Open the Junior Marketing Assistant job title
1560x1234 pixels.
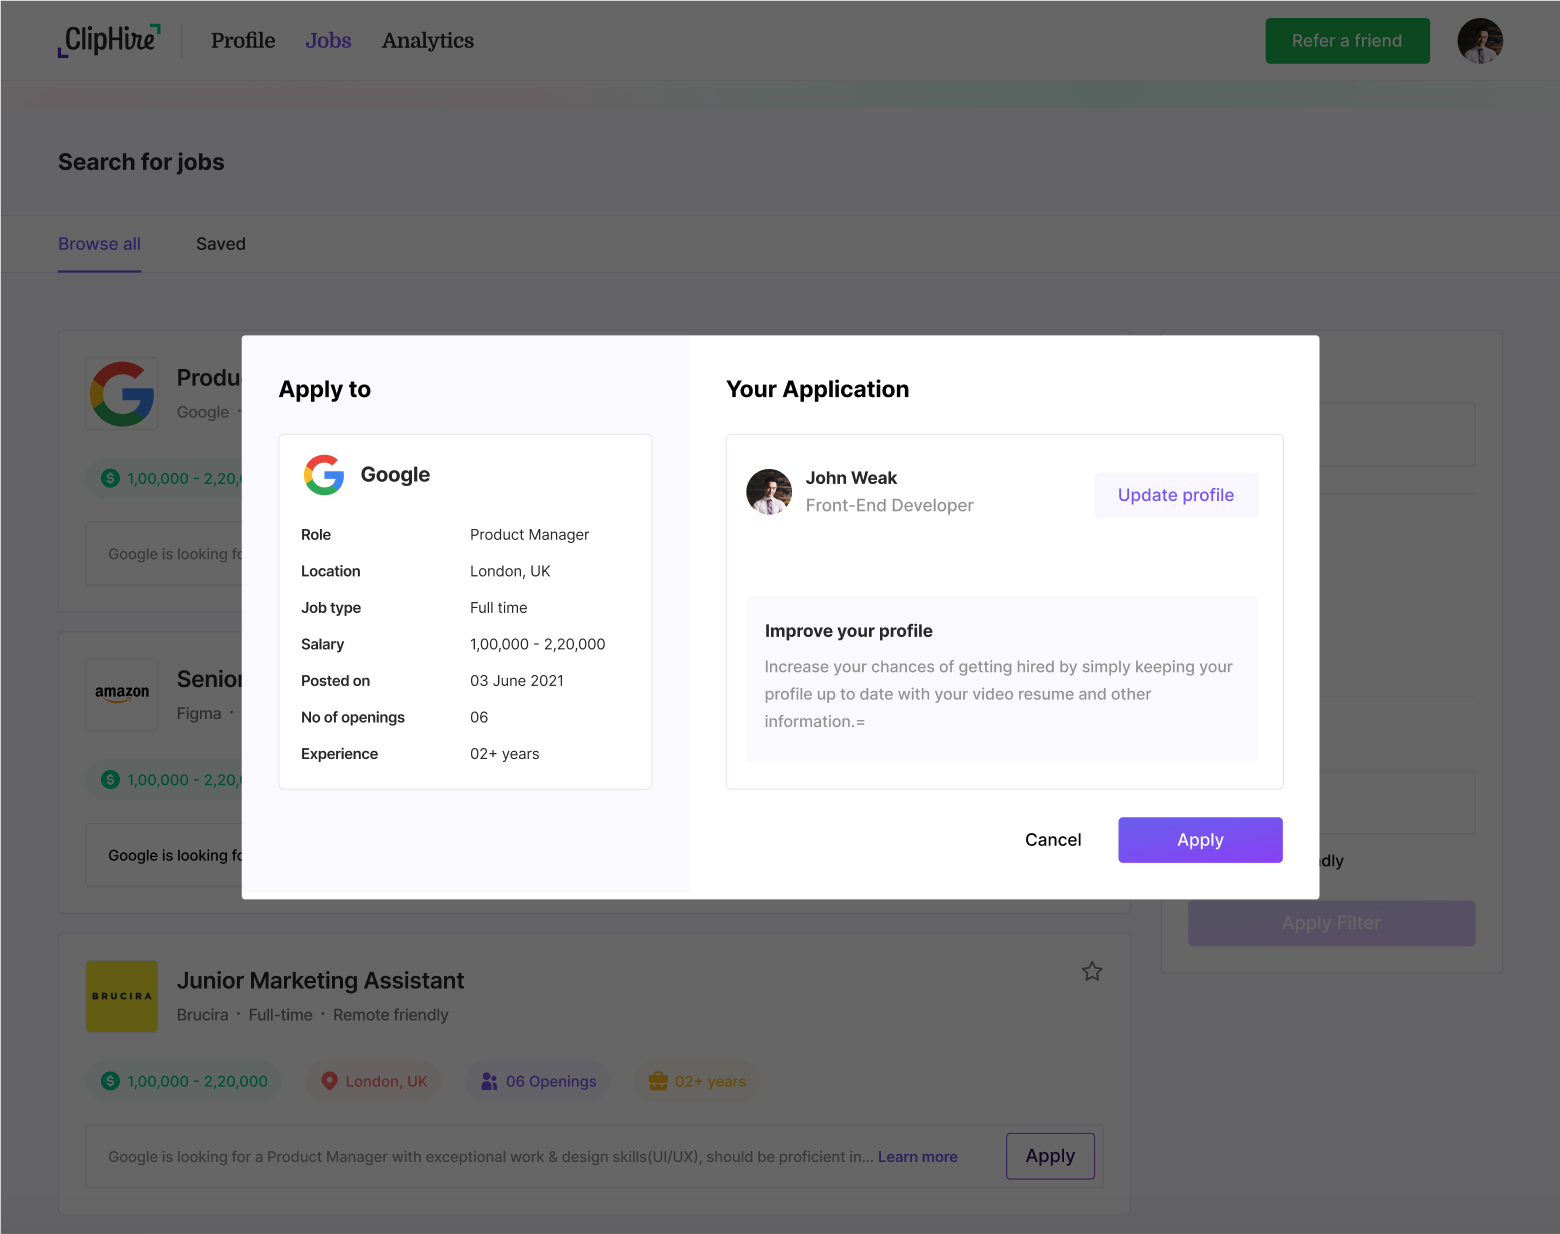point(320,981)
